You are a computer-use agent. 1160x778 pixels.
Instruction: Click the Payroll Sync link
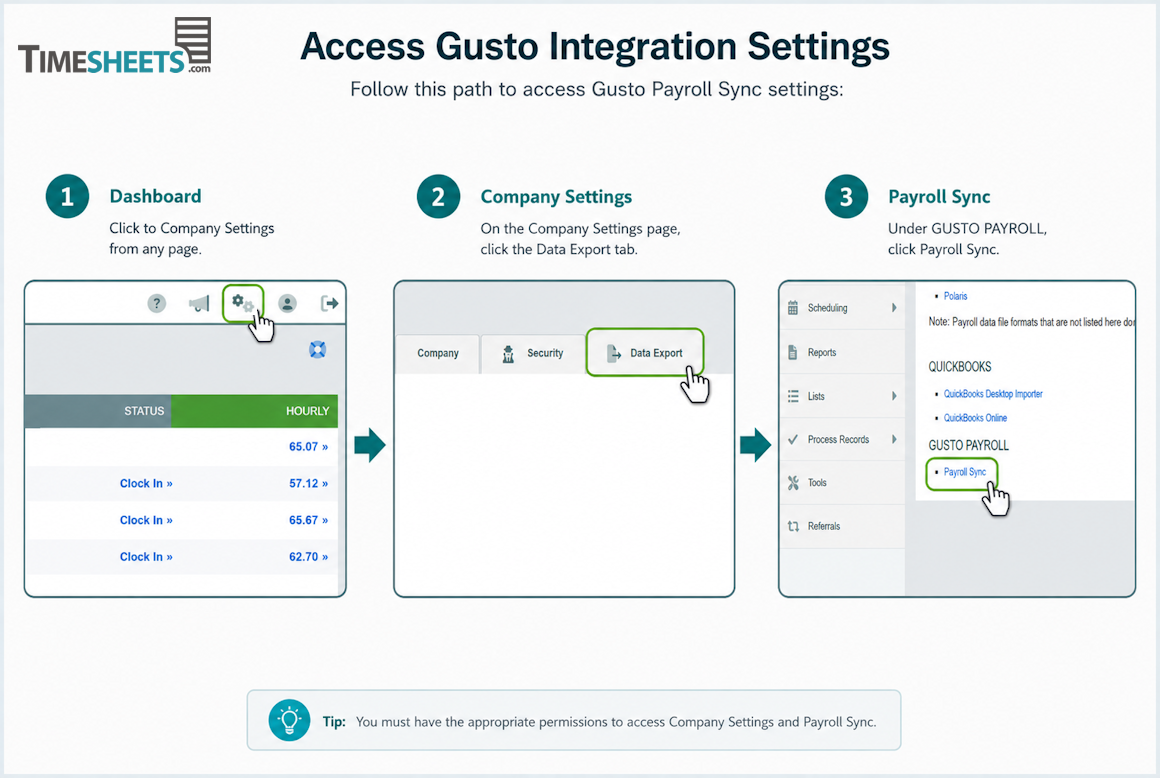pyautogui.click(x=965, y=472)
